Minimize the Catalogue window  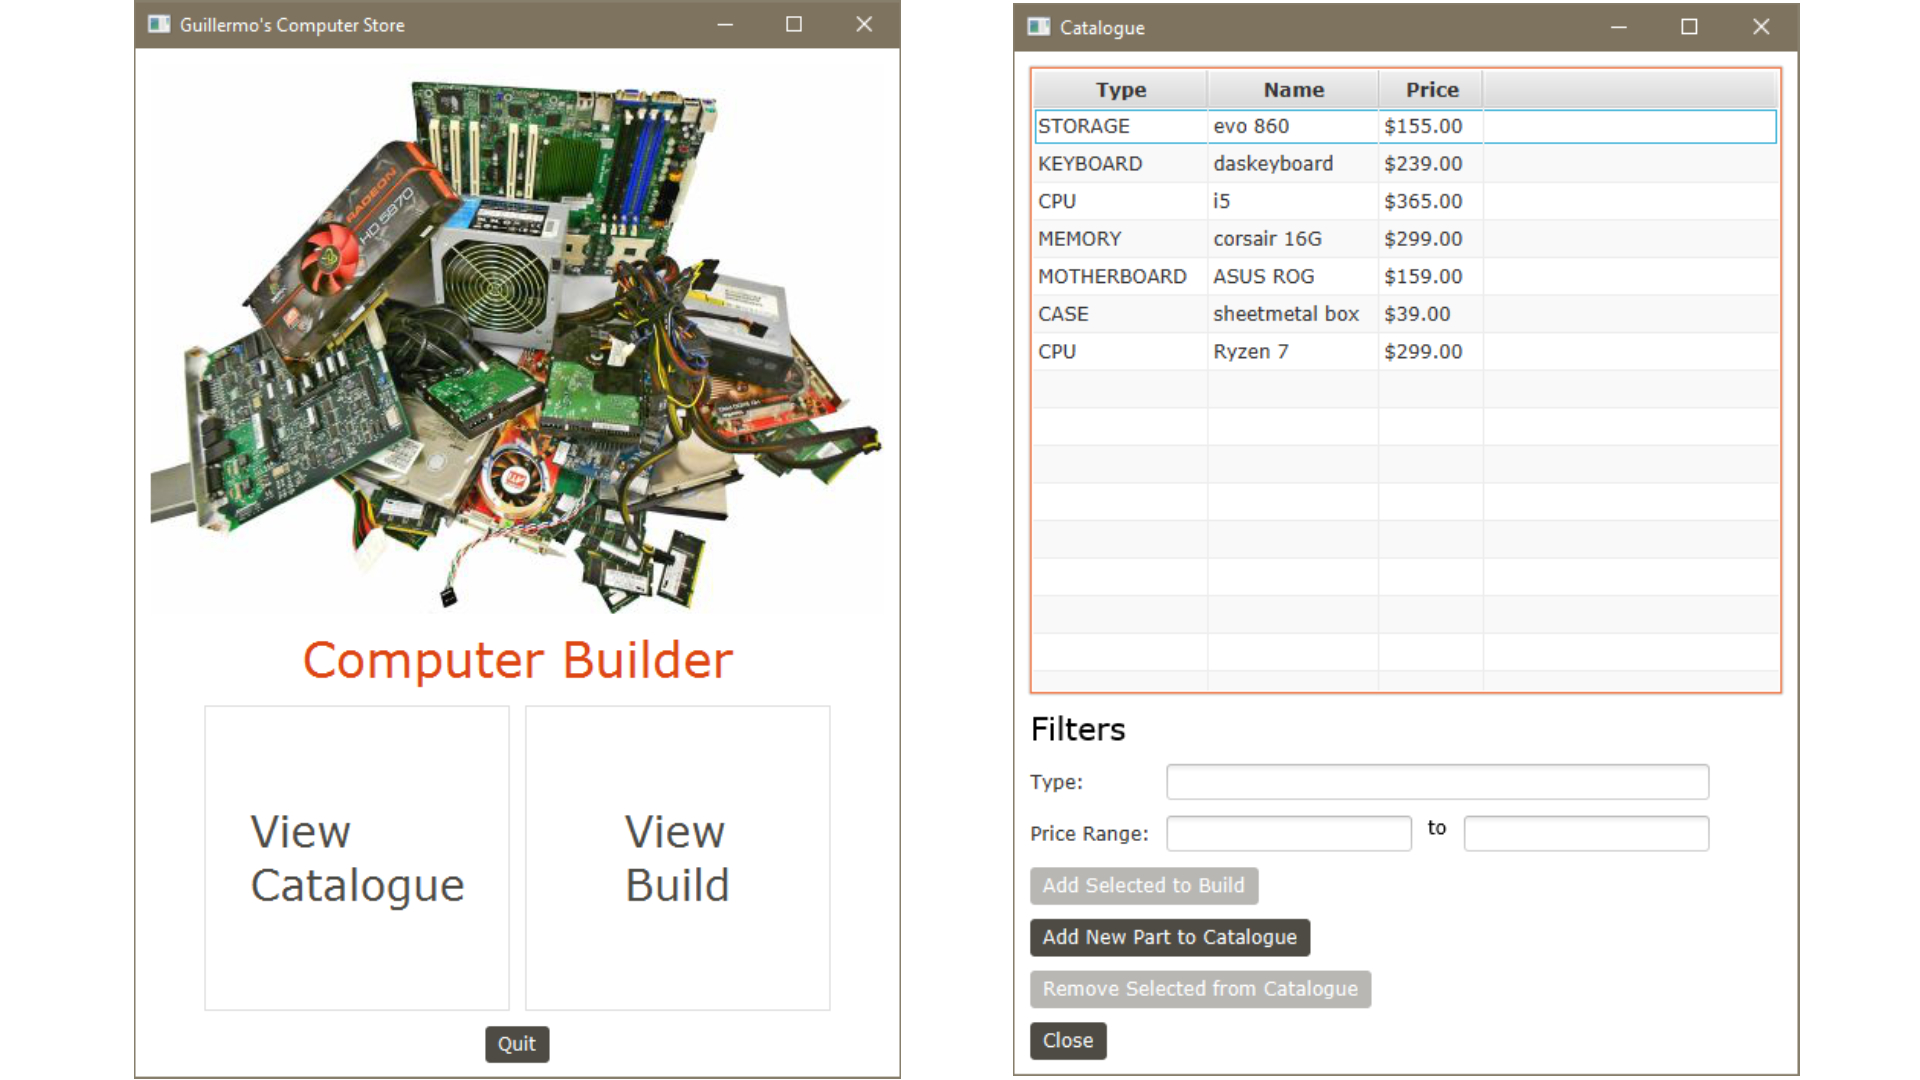point(1619,27)
